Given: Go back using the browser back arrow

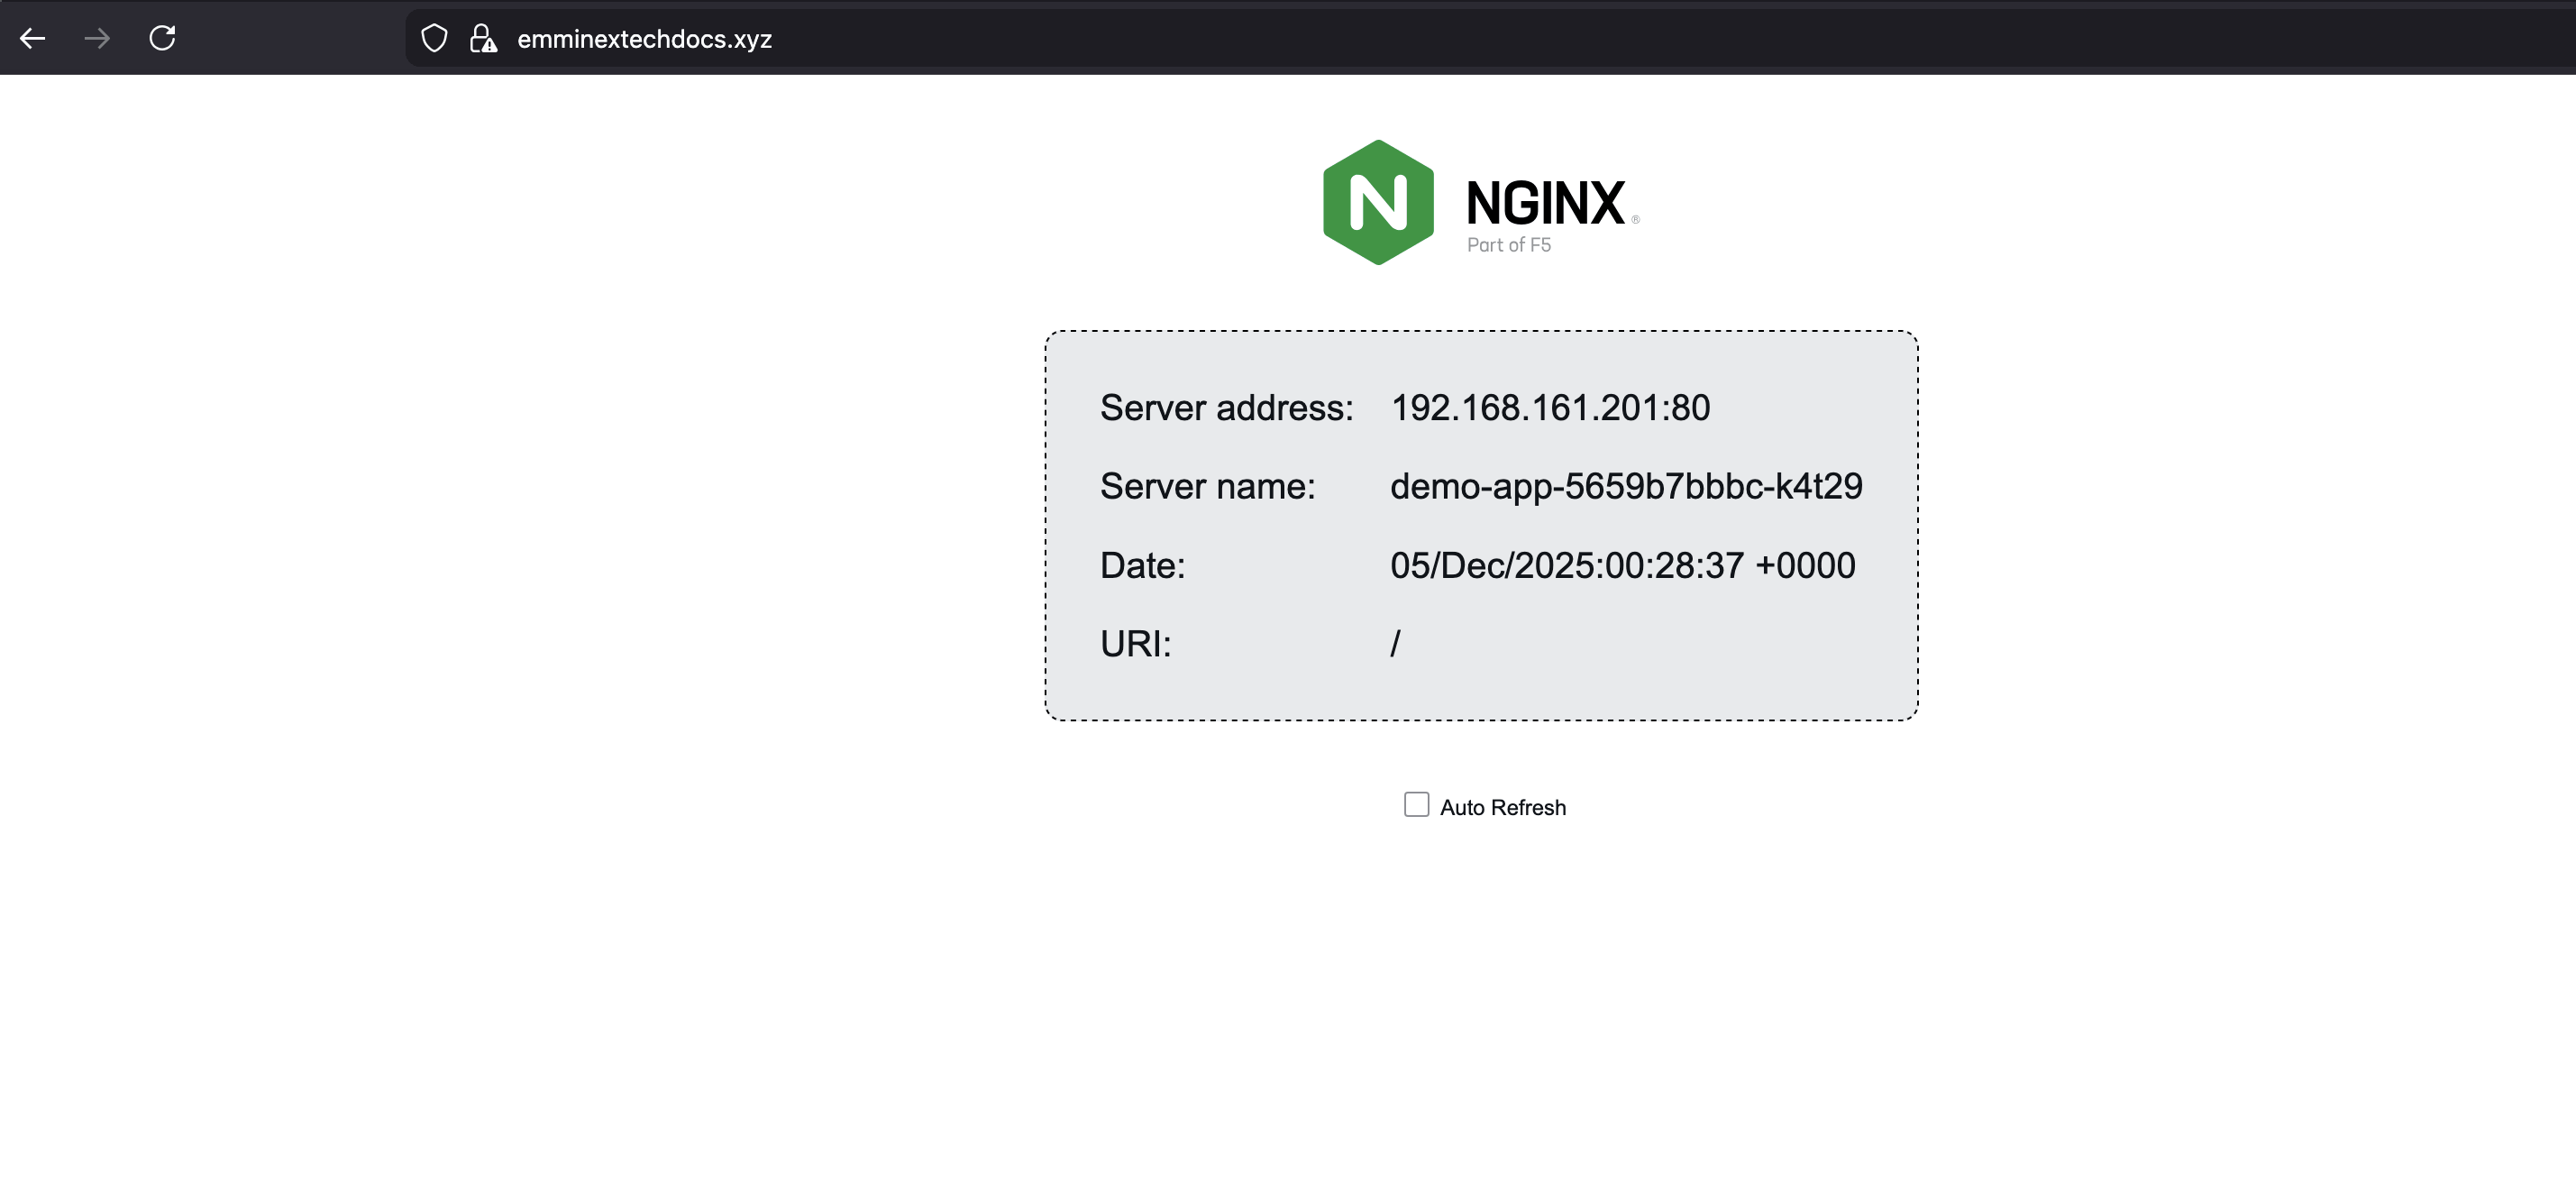Looking at the screenshot, I should (x=33, y=39).
